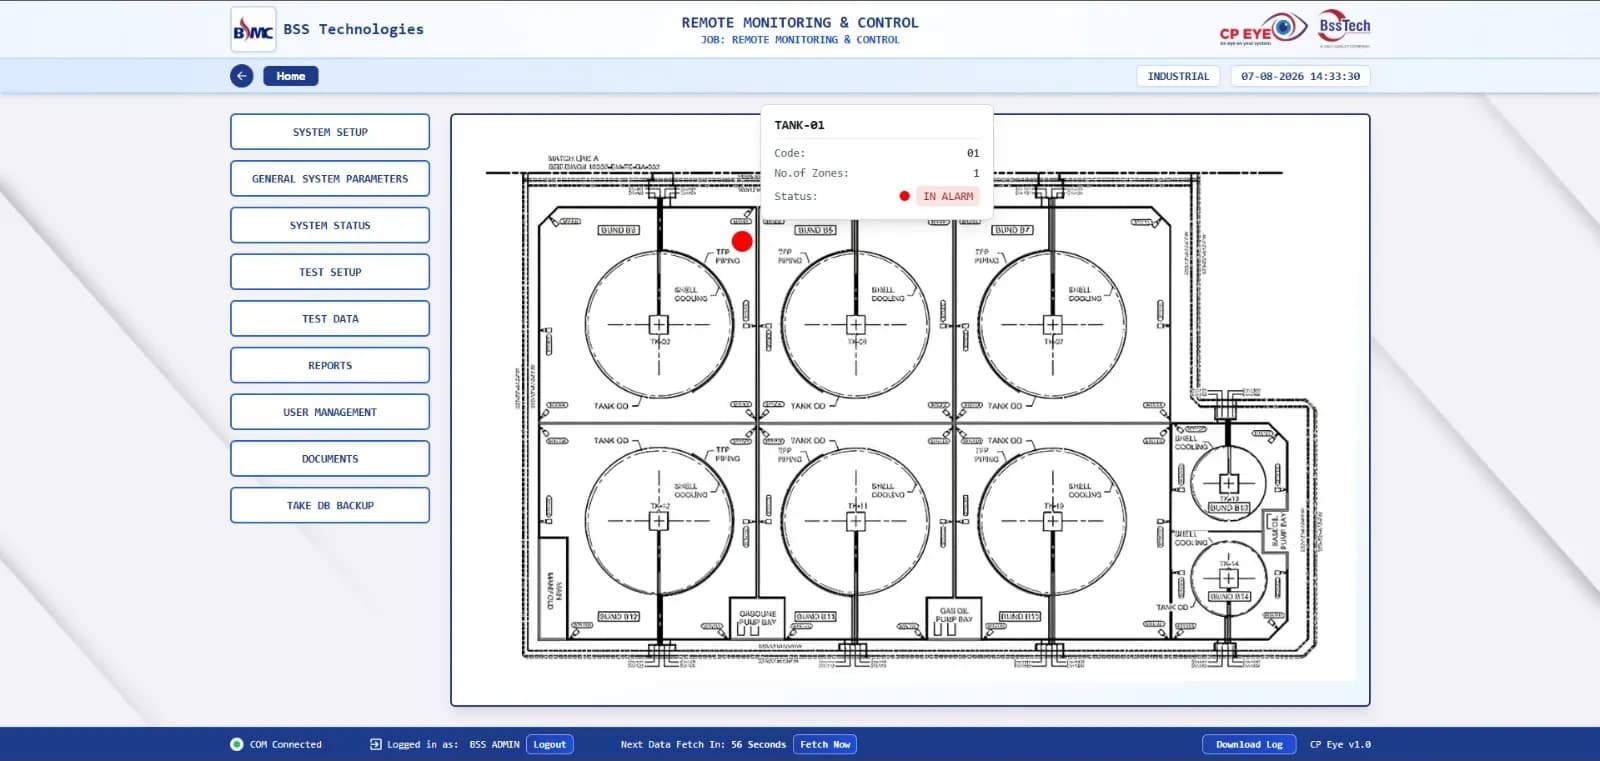Click the green COM Connected indicator
This screenshot has width=1600, height=761.
tap(237, 744)
